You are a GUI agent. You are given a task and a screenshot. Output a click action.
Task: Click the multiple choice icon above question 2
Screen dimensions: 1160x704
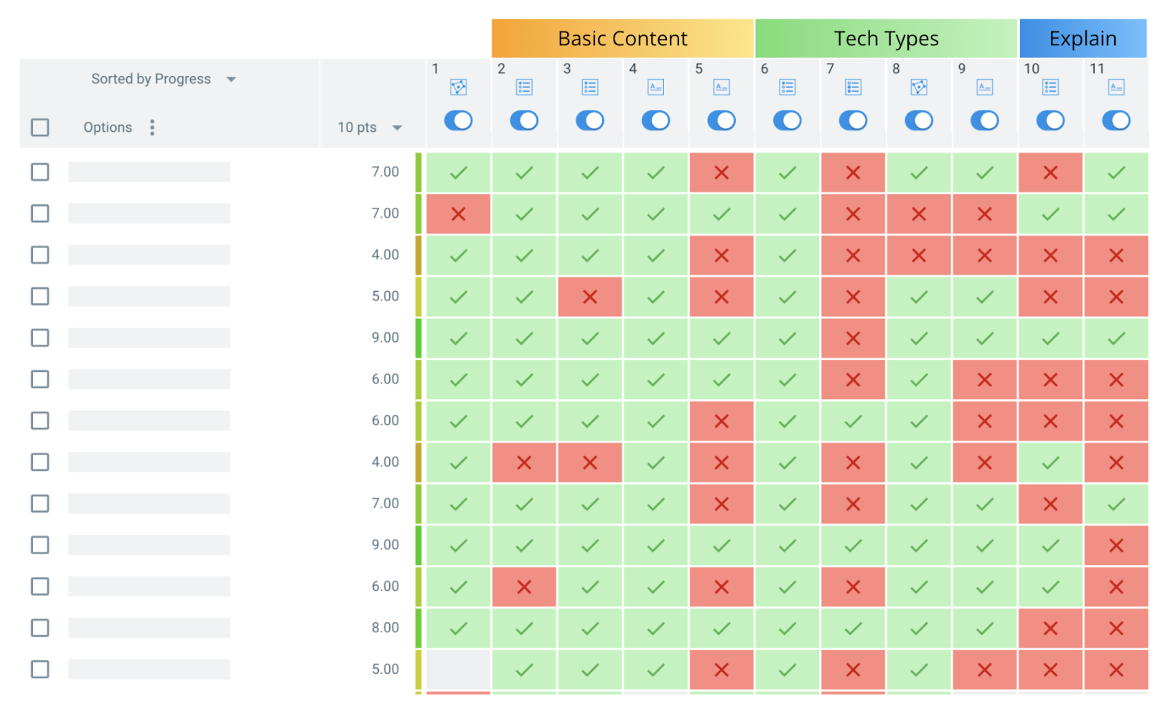click(524, 87)
